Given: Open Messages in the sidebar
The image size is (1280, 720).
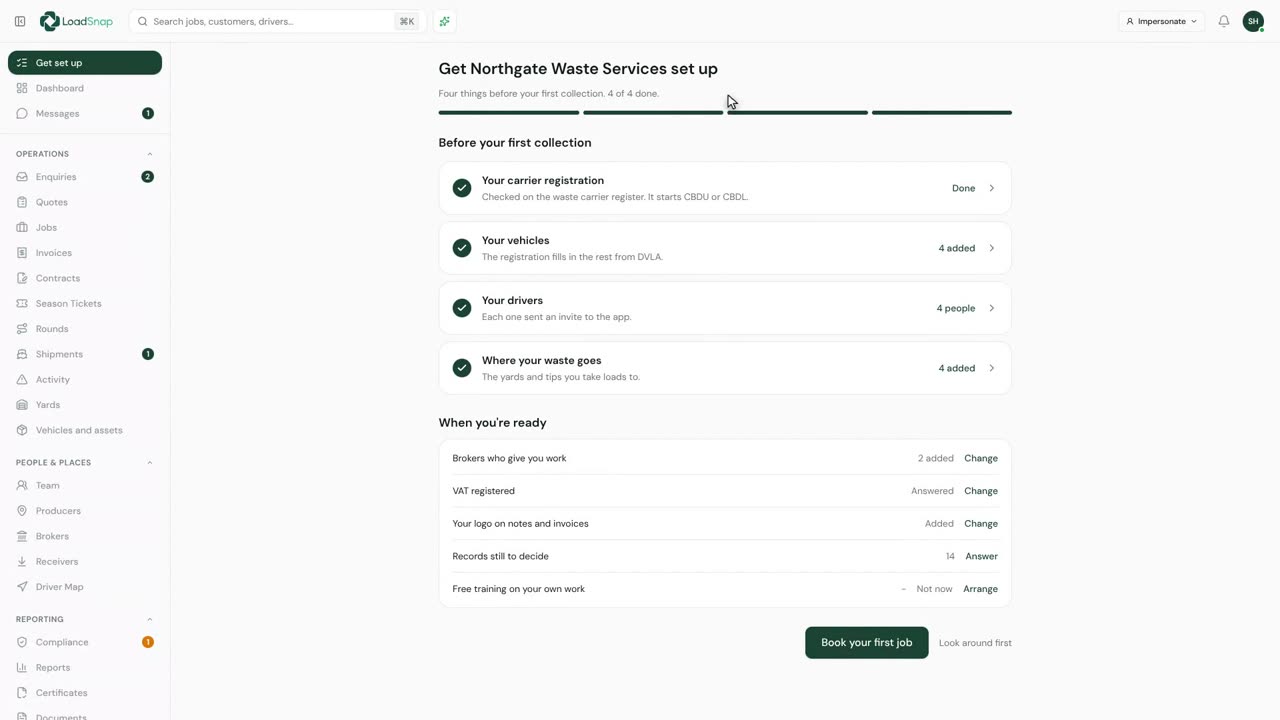Looking at the screenshot, I should (x=85, y=113).
